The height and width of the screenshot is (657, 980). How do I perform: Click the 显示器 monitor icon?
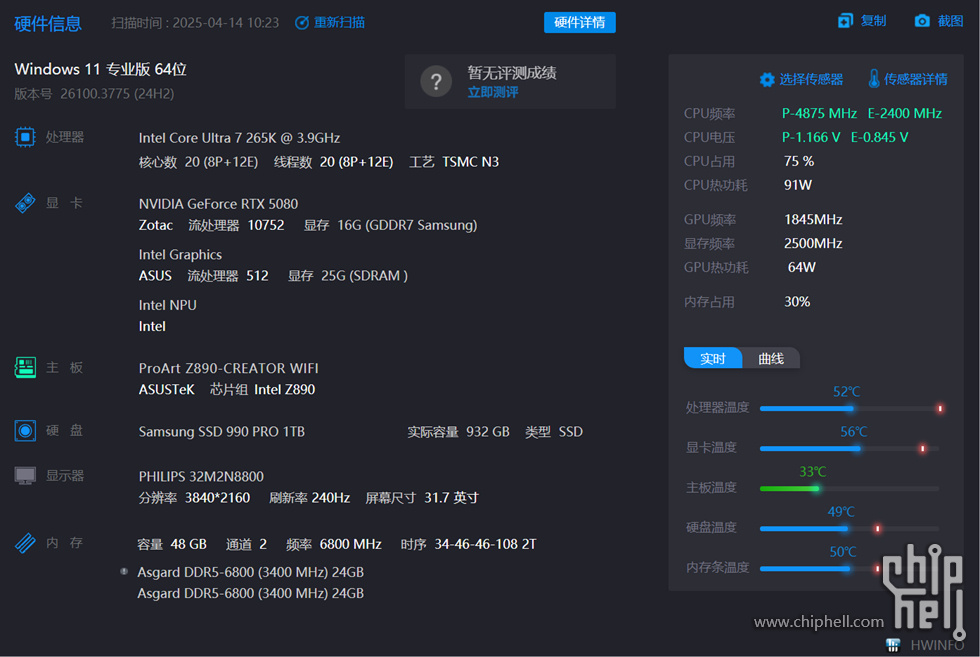[x=25, y=476]
